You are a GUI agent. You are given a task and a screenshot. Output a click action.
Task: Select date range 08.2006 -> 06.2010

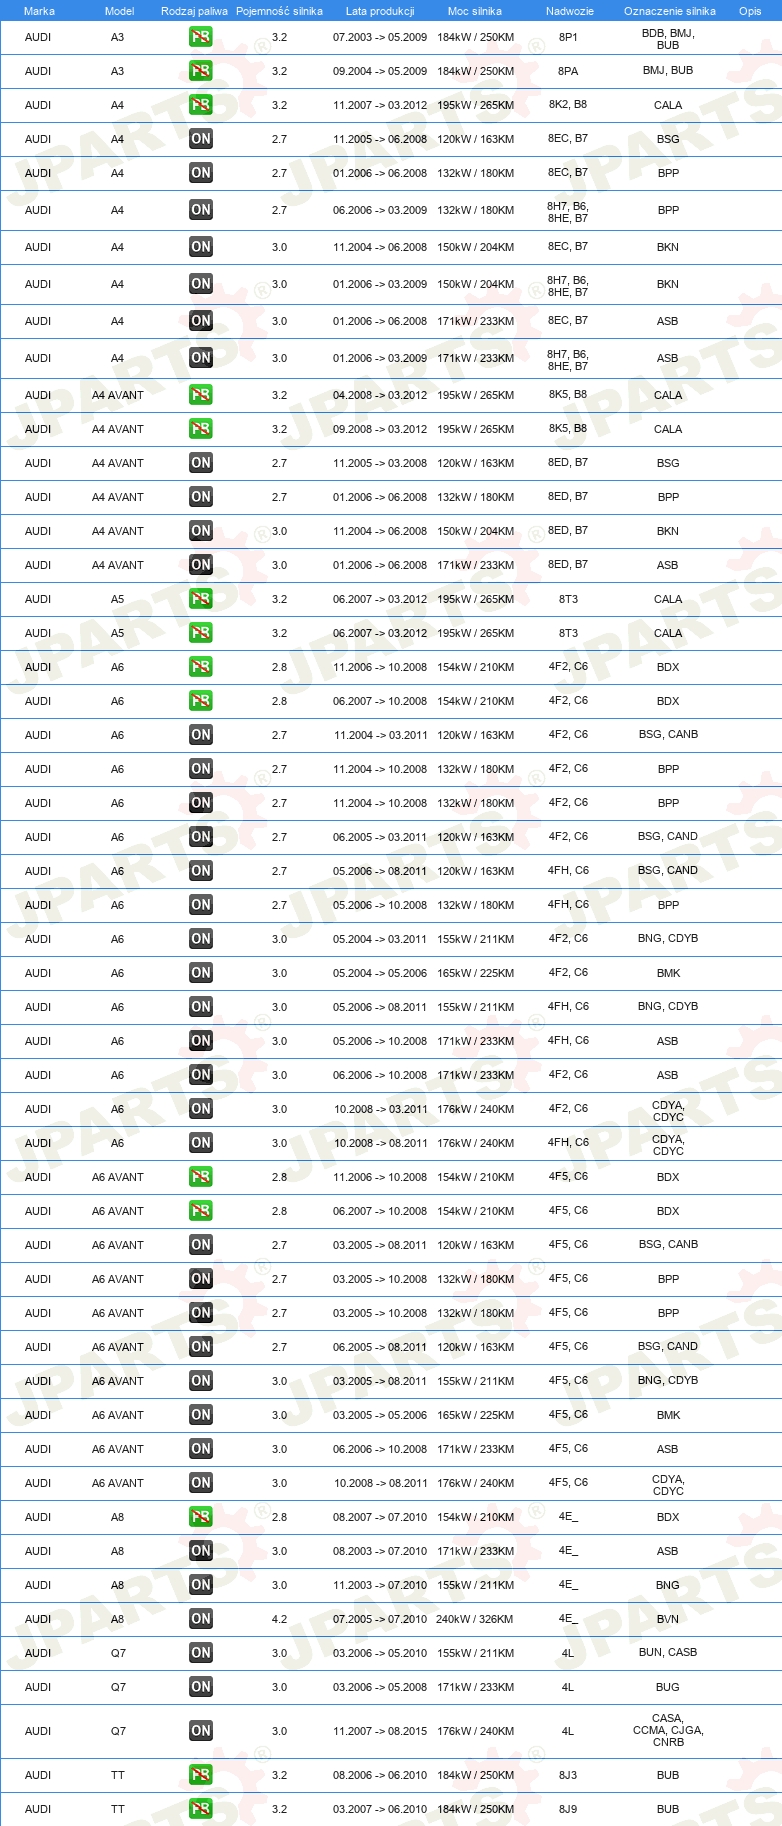click(380, 1775)
